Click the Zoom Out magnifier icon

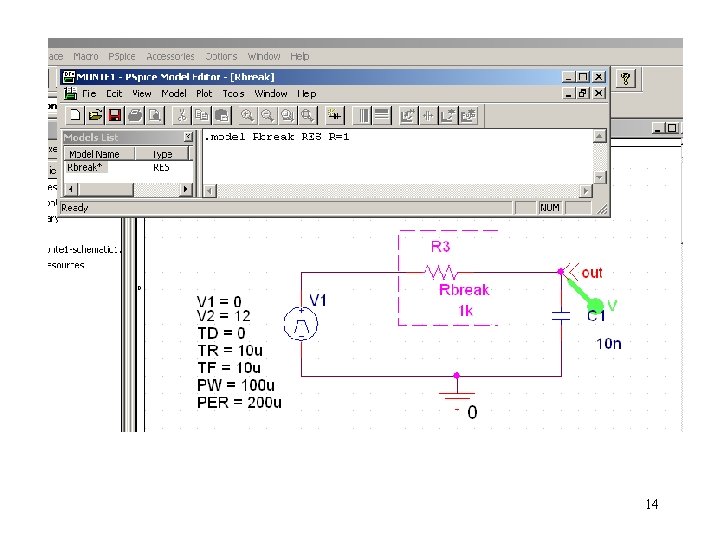pos(267,115)
